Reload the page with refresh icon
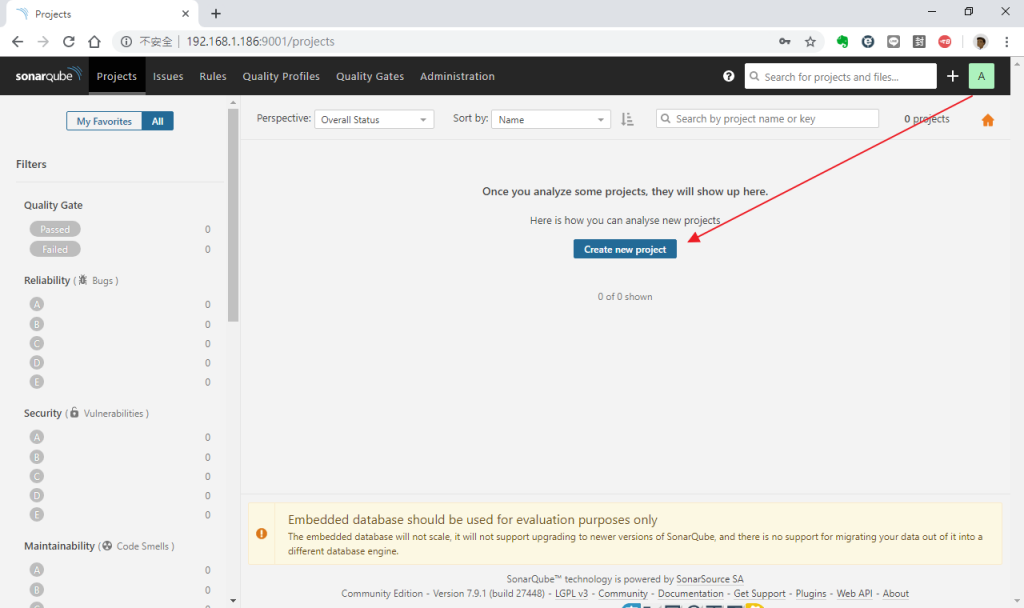 point(69,42)
